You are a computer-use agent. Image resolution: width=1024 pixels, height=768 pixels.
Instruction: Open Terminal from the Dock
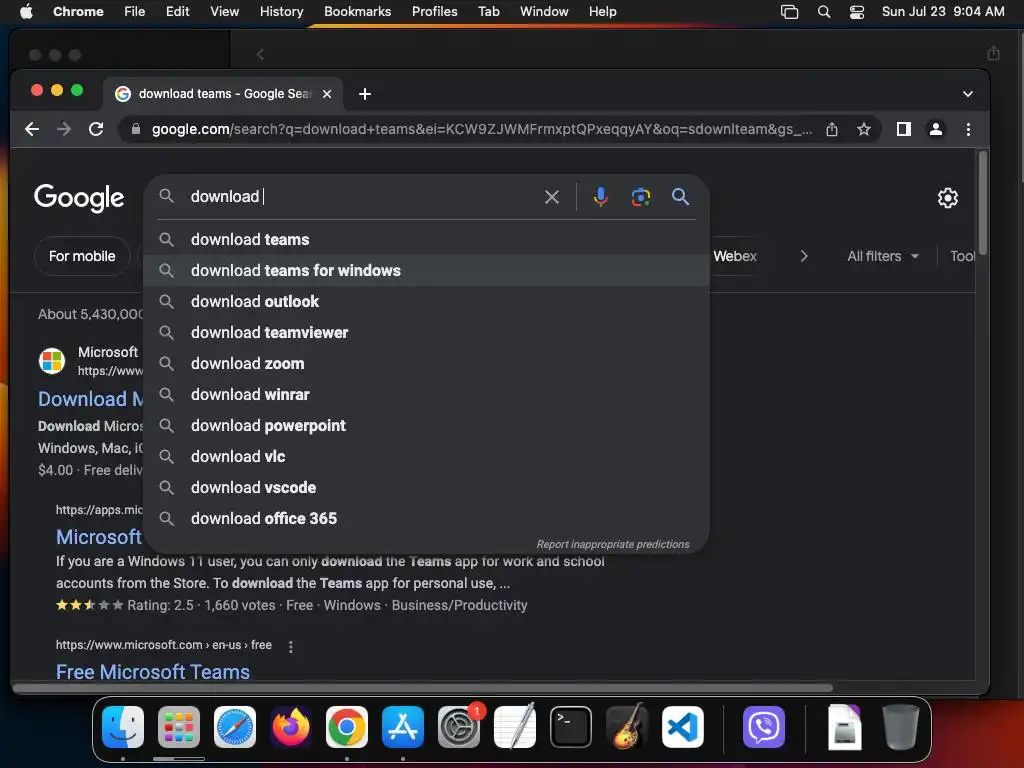(571, 727)
